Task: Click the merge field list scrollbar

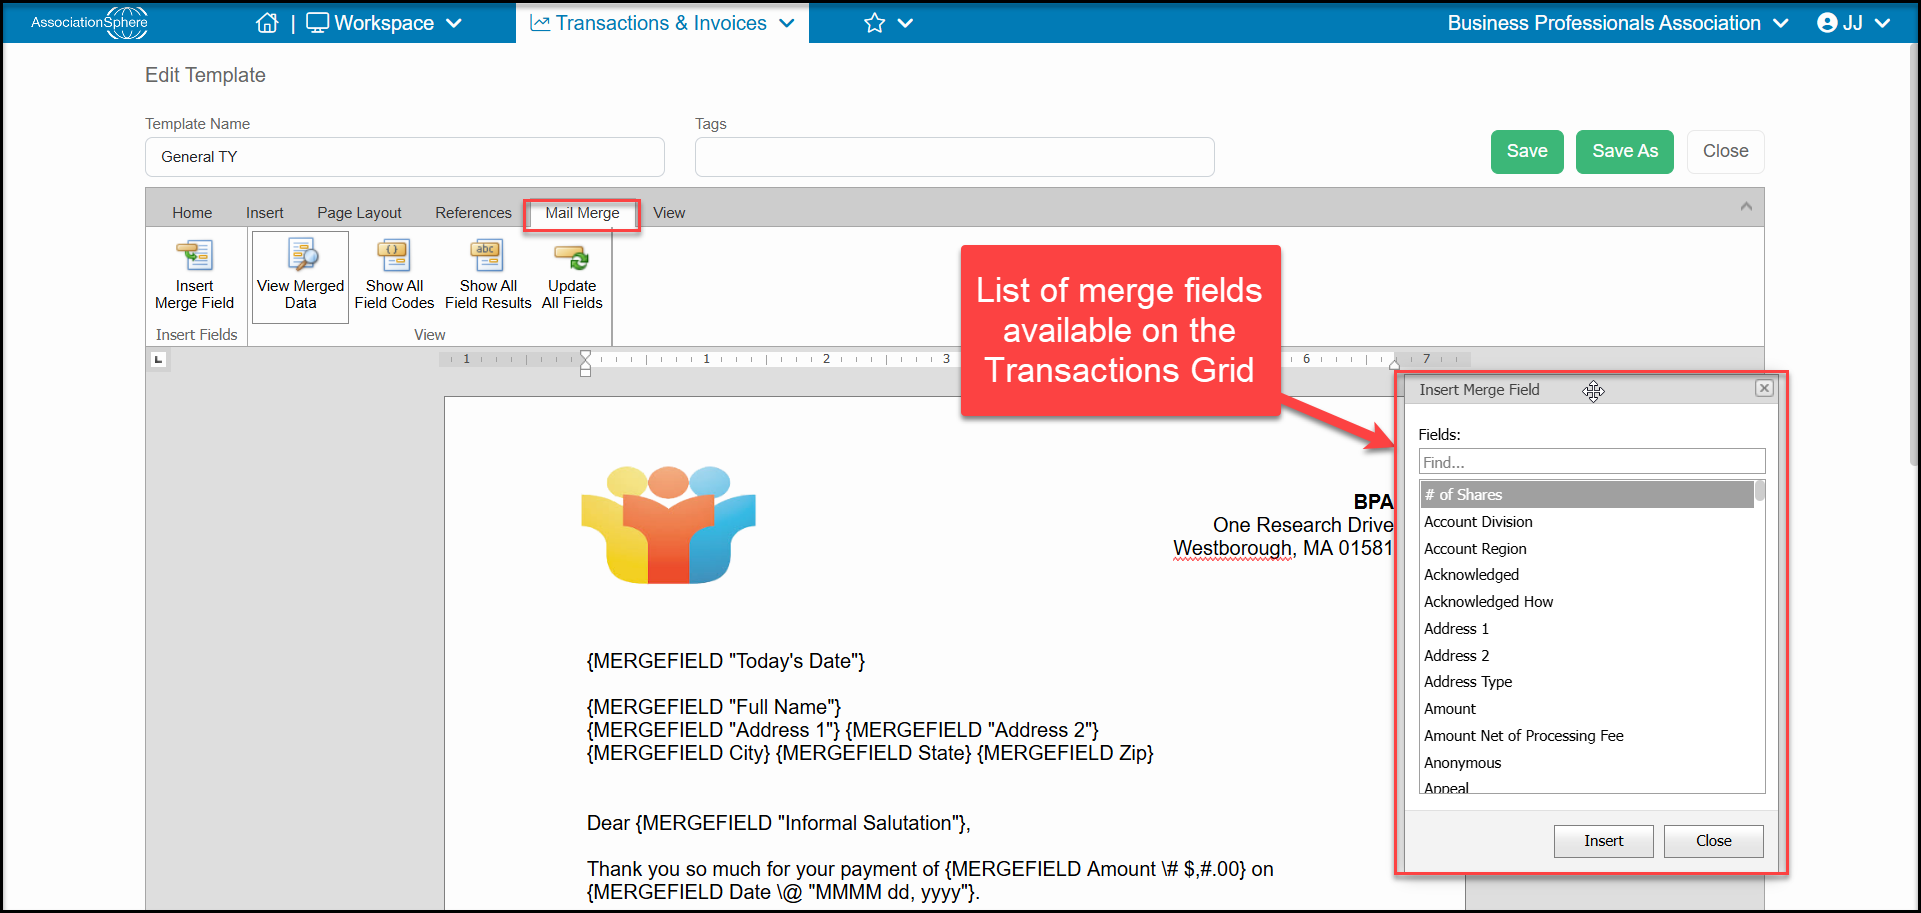Action: point(1759,636)
